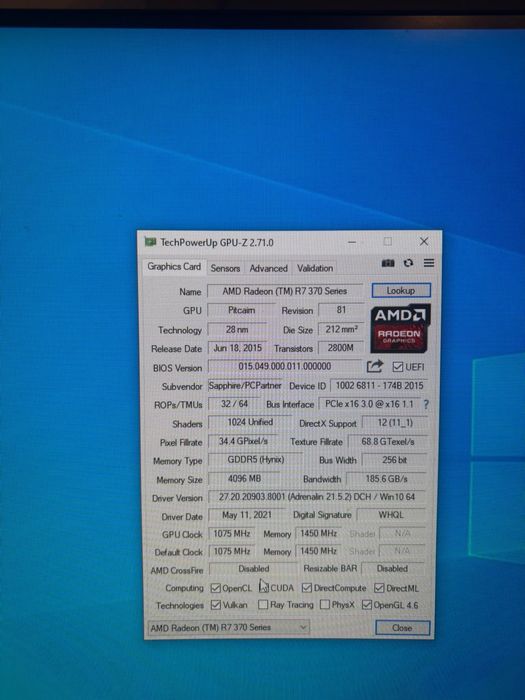Click the Memory Size value 4096 MB

[x=244, y=479]
